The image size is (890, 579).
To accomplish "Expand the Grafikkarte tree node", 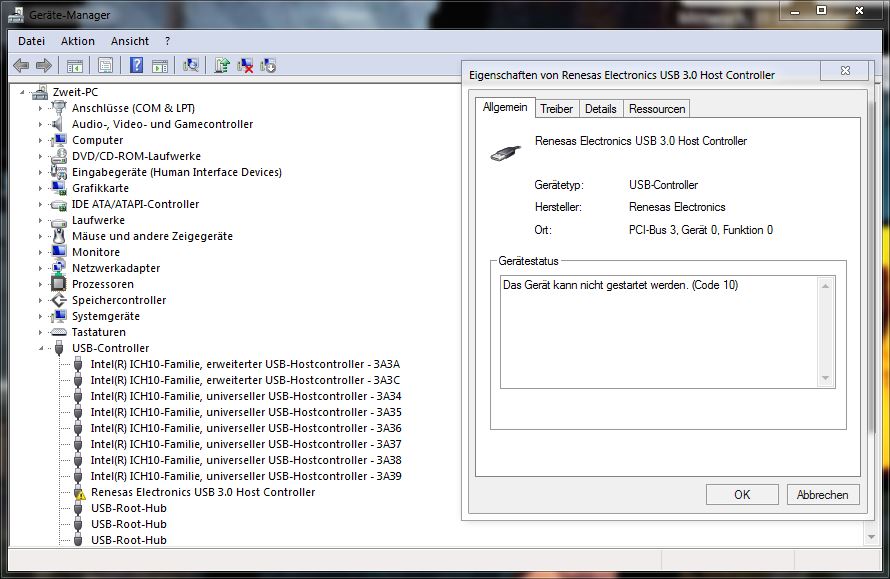I will click(x=40, y=188).
